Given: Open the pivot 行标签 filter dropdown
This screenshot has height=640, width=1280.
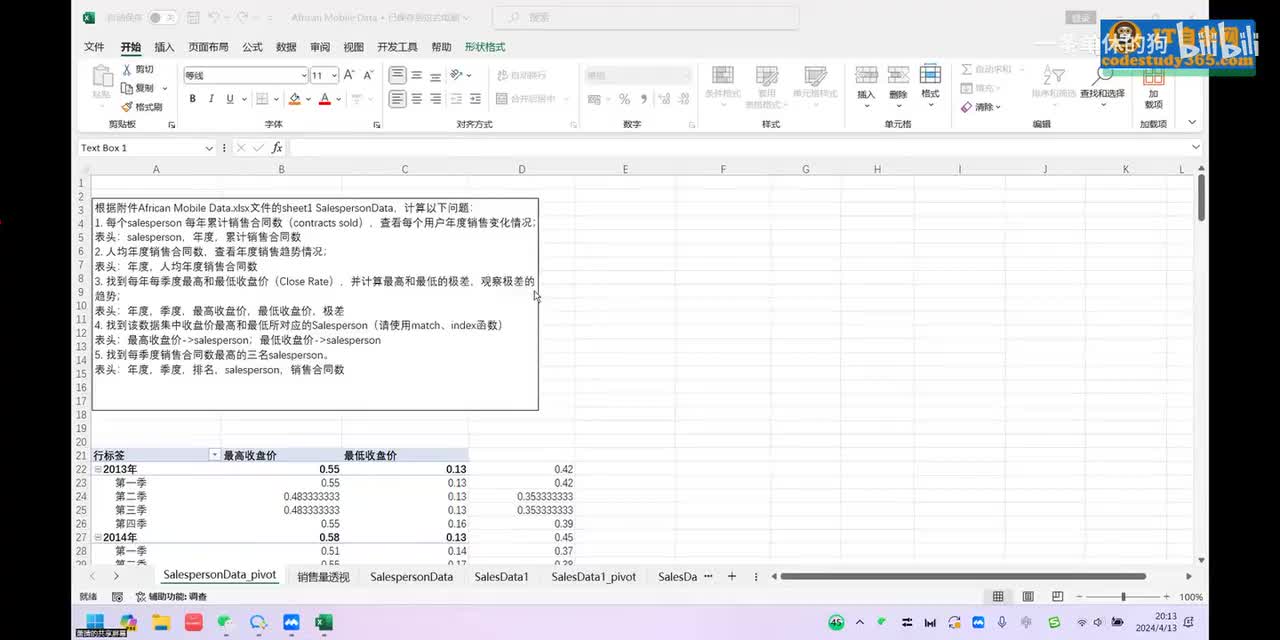Looking at the screenshot, I should (213, 455).
